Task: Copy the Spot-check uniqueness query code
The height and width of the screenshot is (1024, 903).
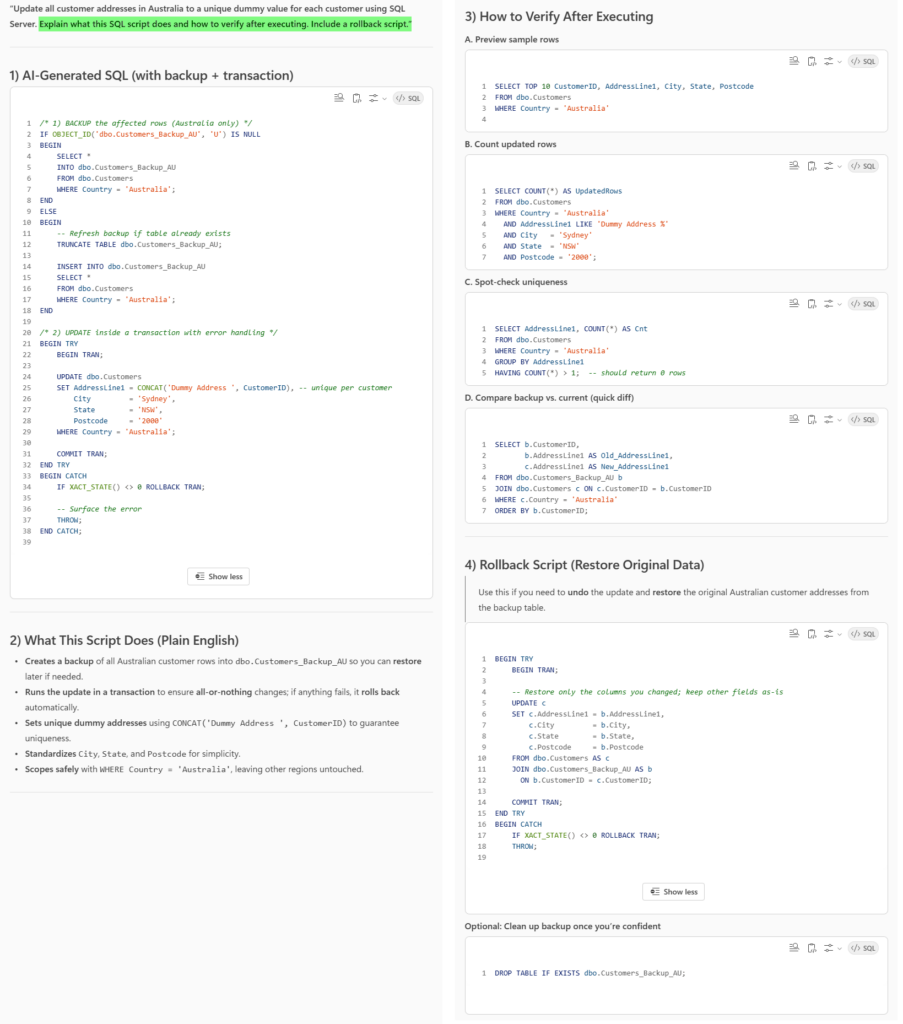Action: tap(812, 303)
